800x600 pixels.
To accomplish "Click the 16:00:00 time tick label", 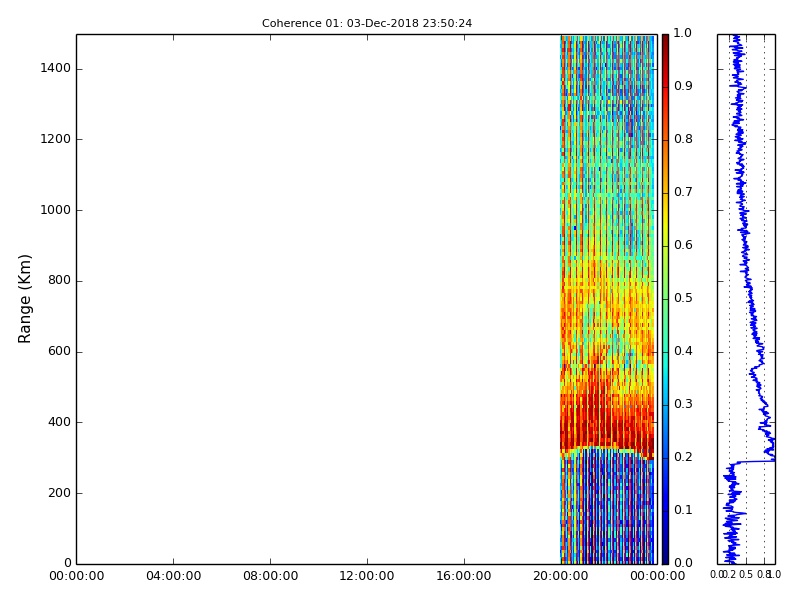I will tap(464, 576).
